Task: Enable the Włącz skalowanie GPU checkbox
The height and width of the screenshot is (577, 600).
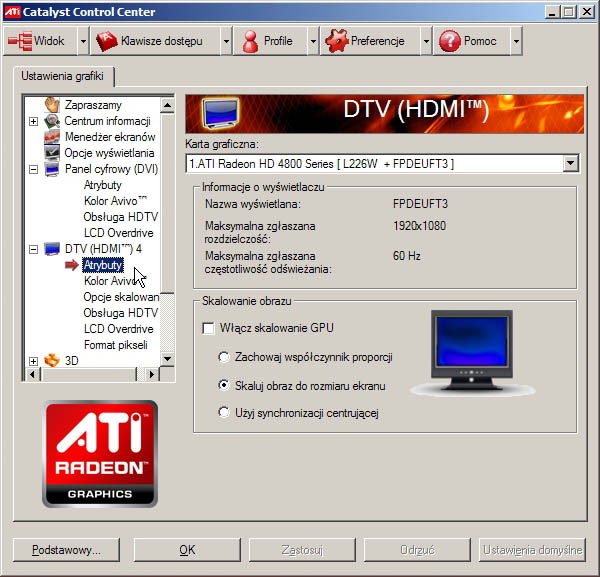Action: click(208, 328)
